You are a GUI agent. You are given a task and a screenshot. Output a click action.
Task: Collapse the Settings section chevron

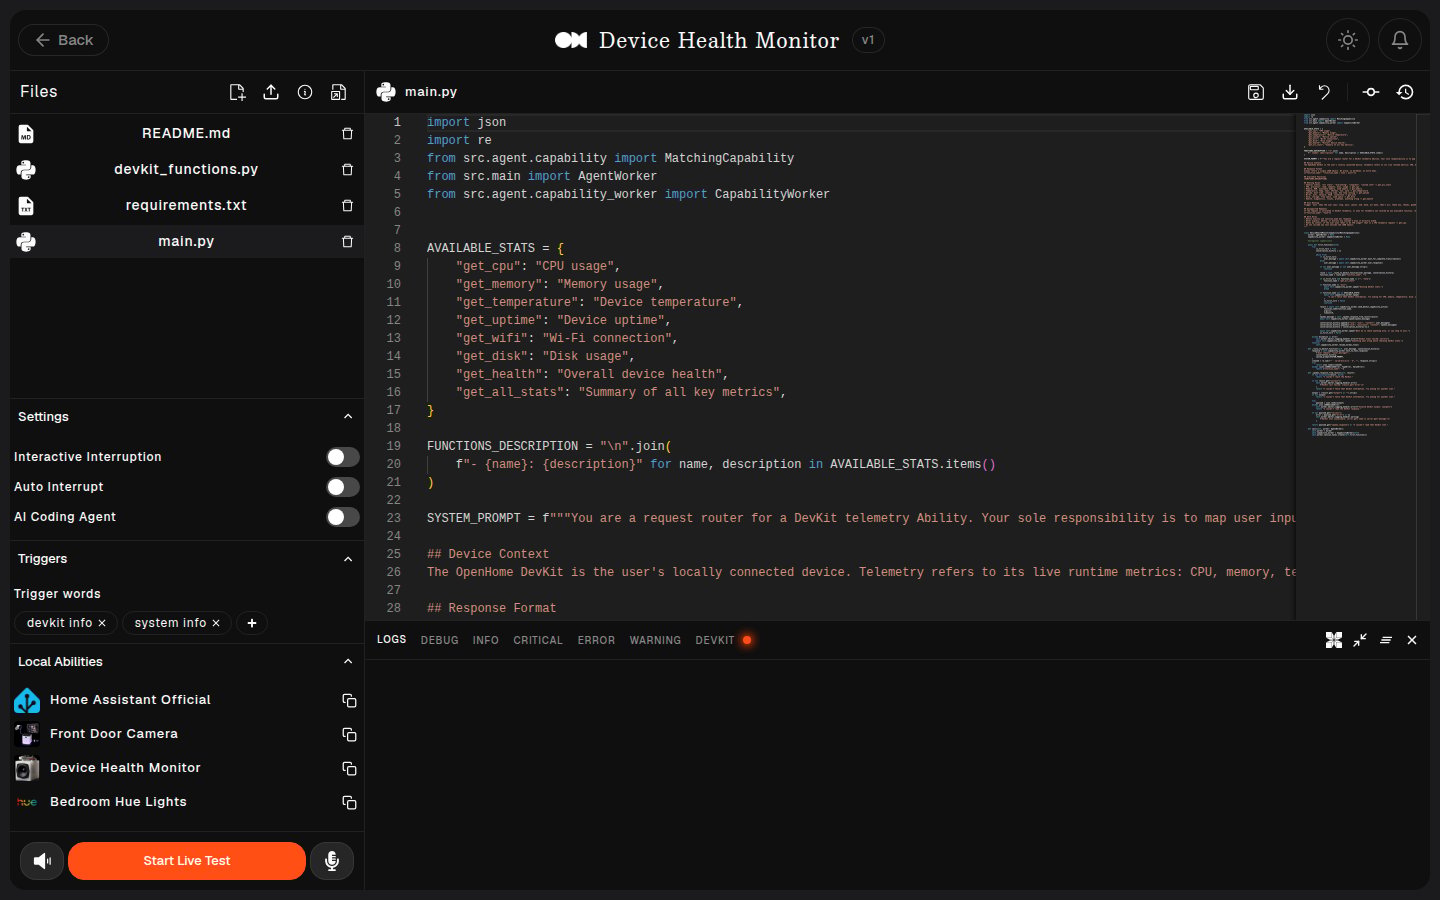(x=348, y=417)
